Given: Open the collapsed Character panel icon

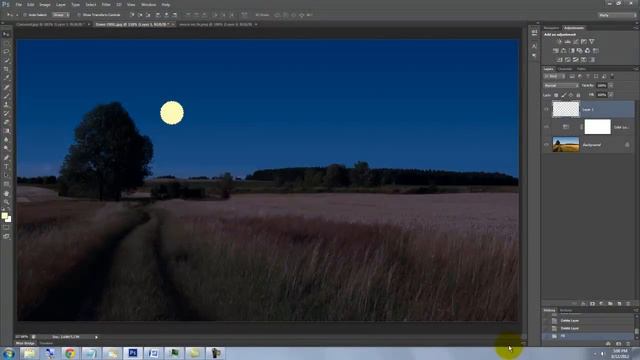Looking at the screenshot, I should point(534,46).
